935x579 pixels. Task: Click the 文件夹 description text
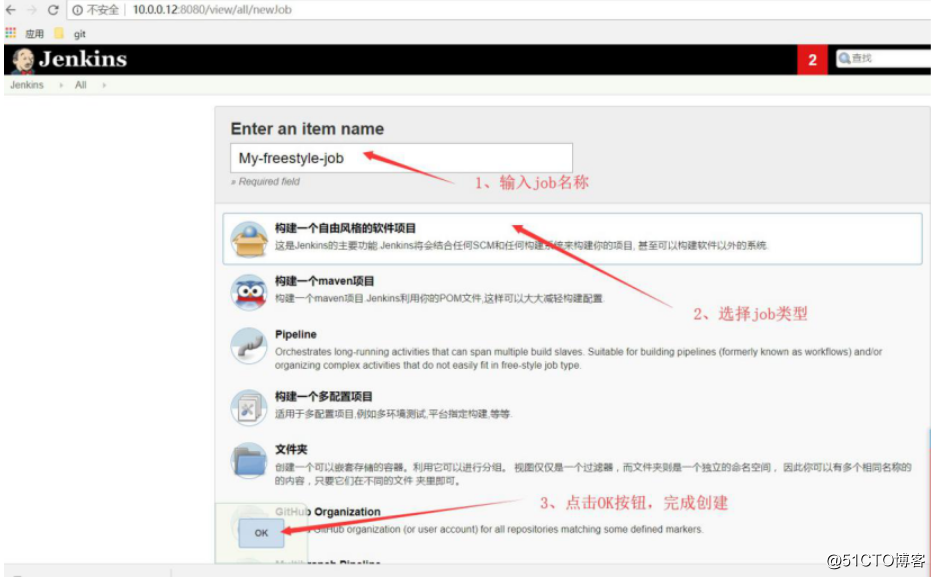tap(593, 474)
